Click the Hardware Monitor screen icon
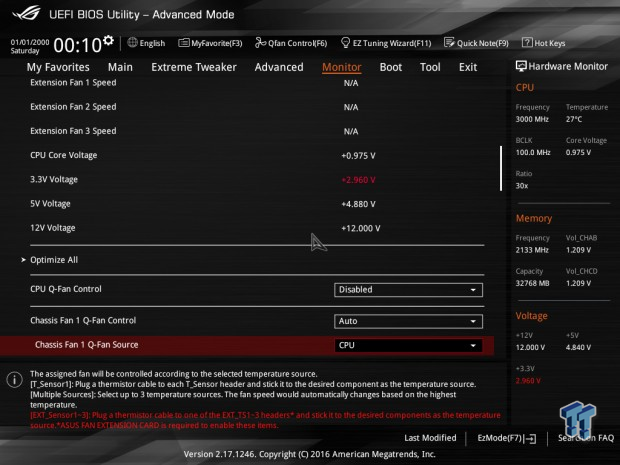Image resolution: width=620 pixels, height=465 pixels. click(521, 66)
